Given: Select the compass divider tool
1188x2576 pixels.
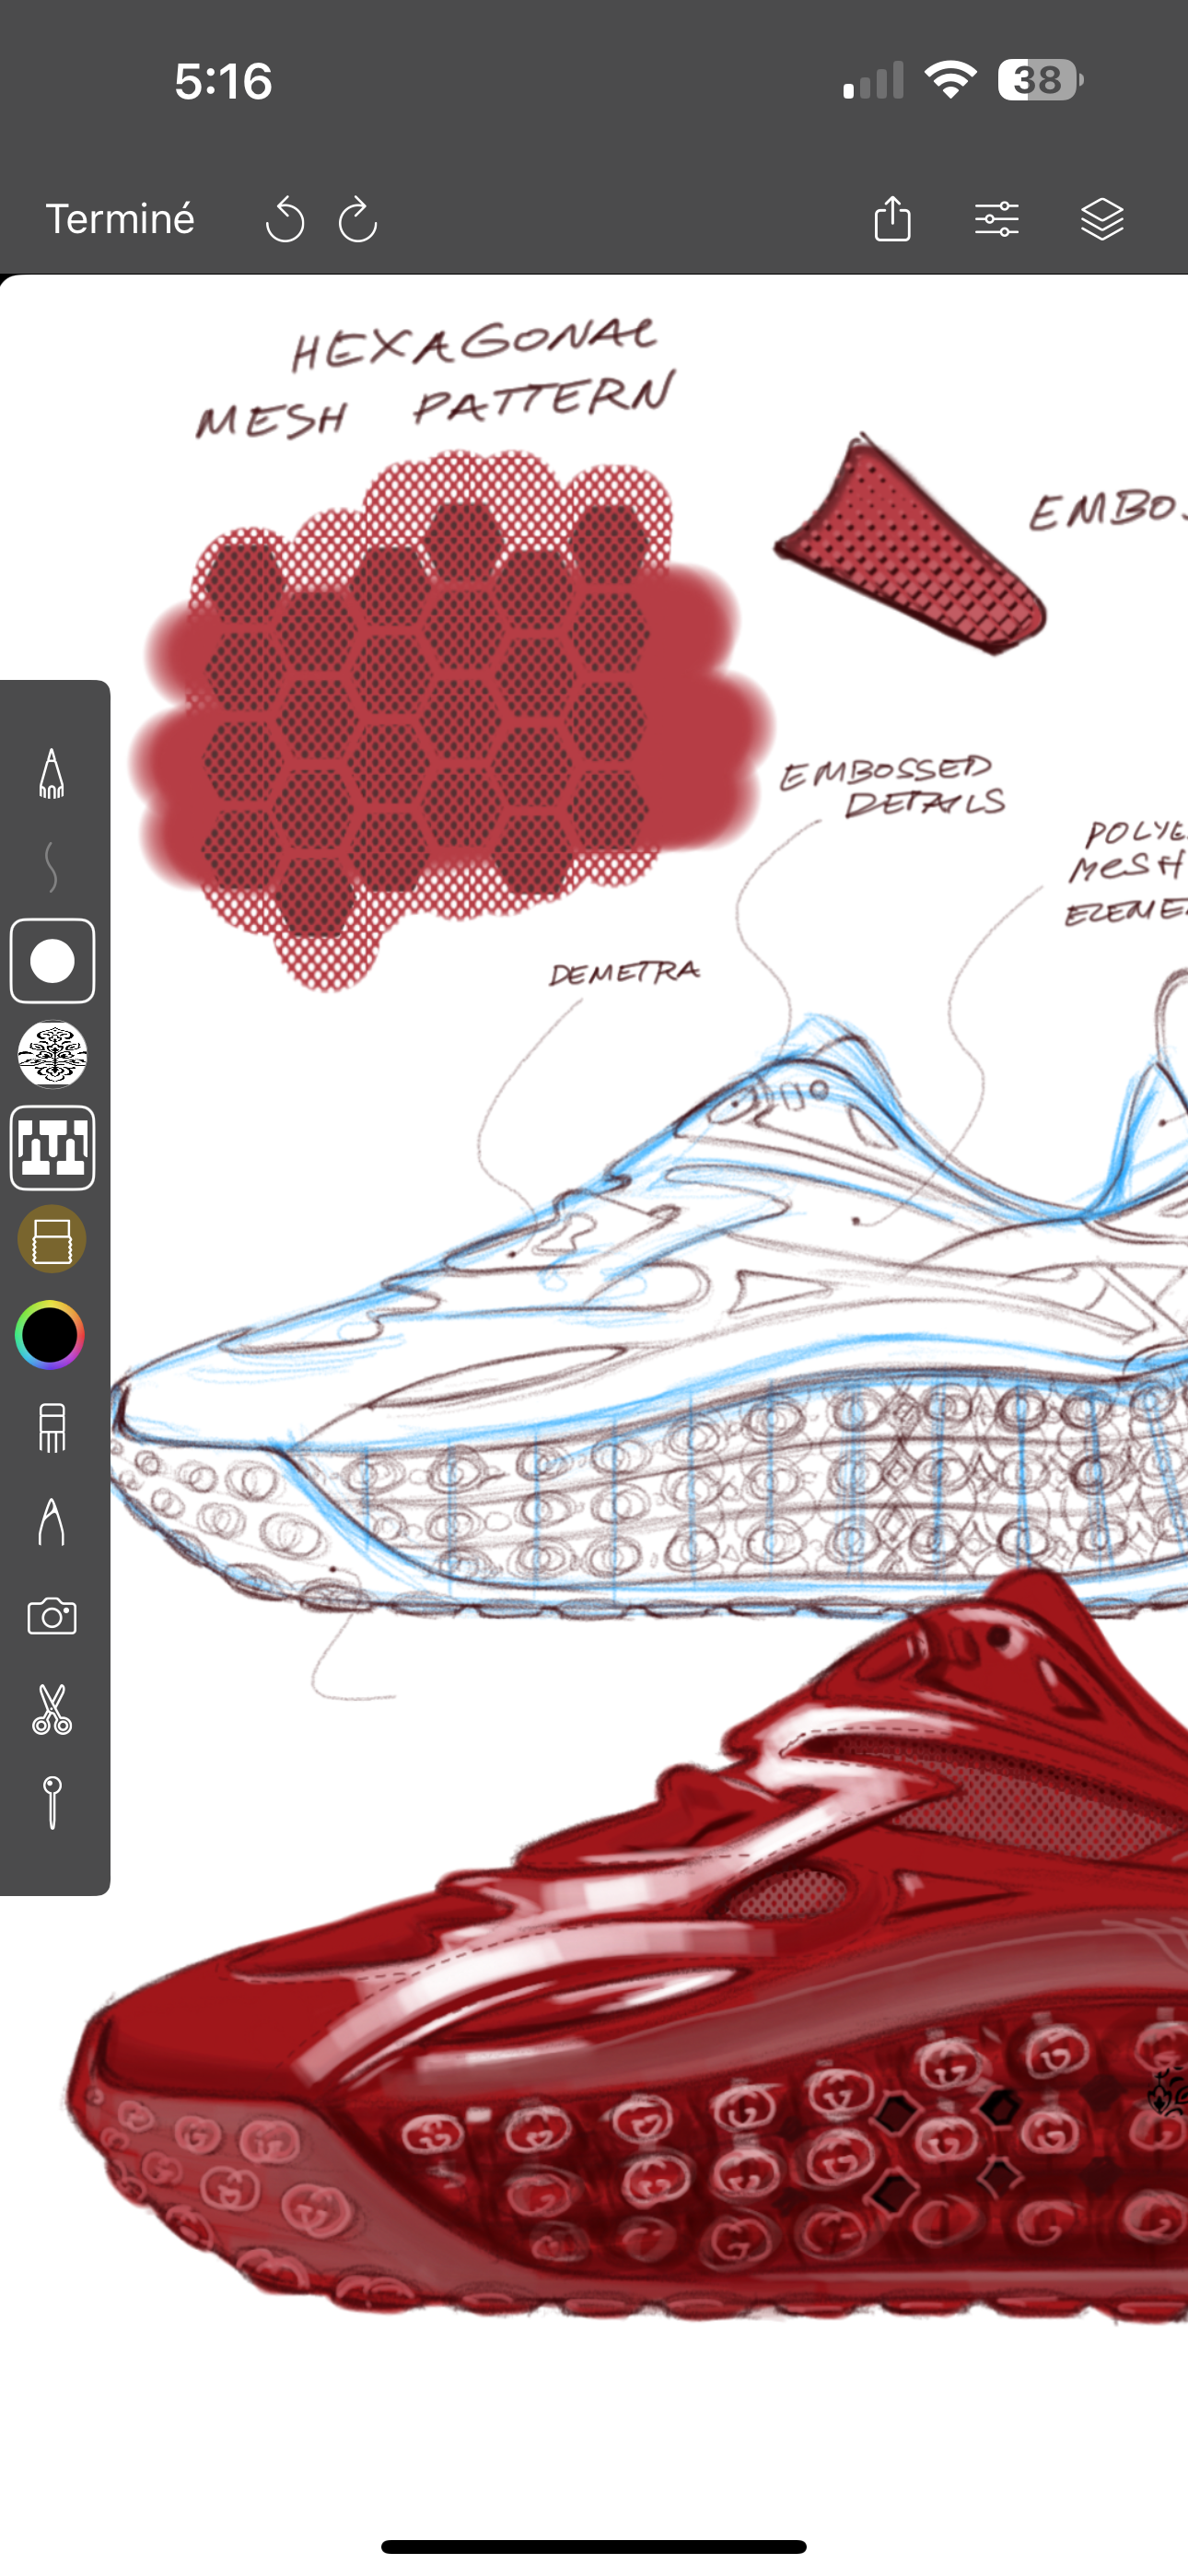Looking at the screenshot, I should pos(52,1522).
